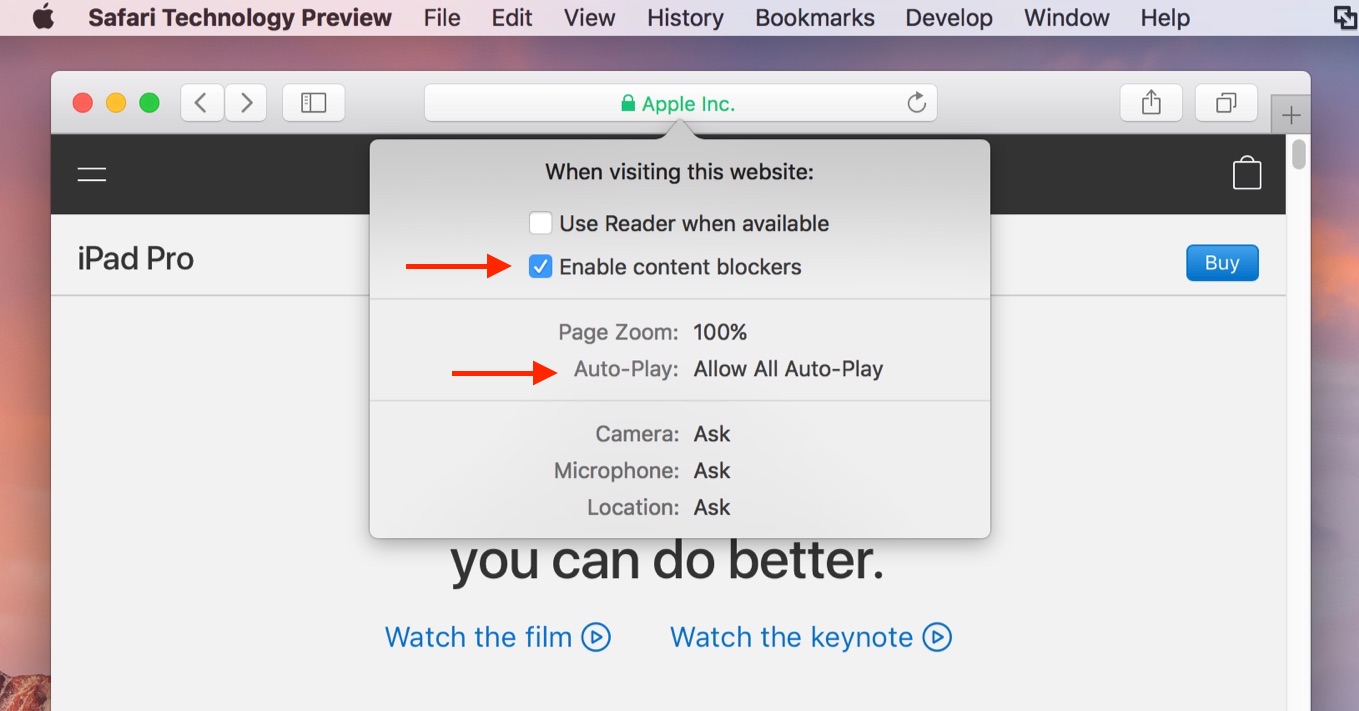Open the Apple site hamburger menu
Viewport: 1359px width, 711px height.
click(90, 173)
